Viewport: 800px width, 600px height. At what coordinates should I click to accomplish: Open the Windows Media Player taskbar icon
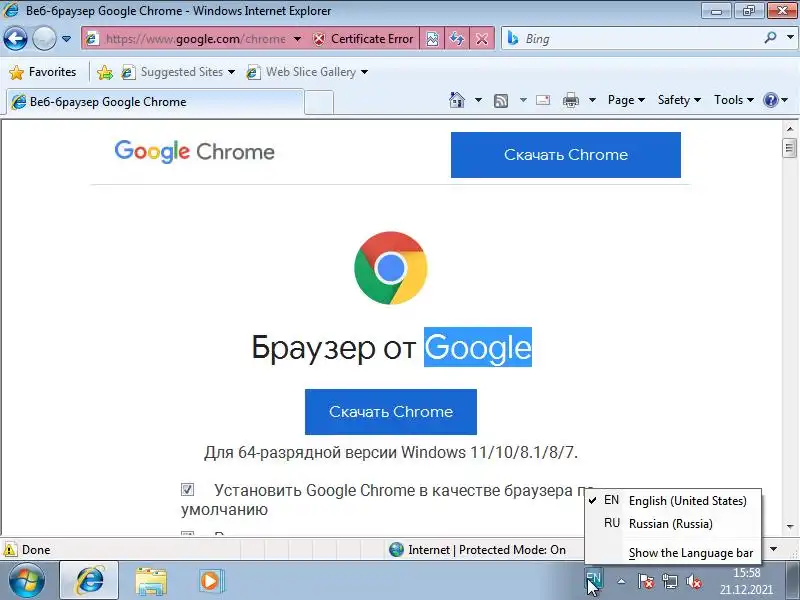point(210,581)
